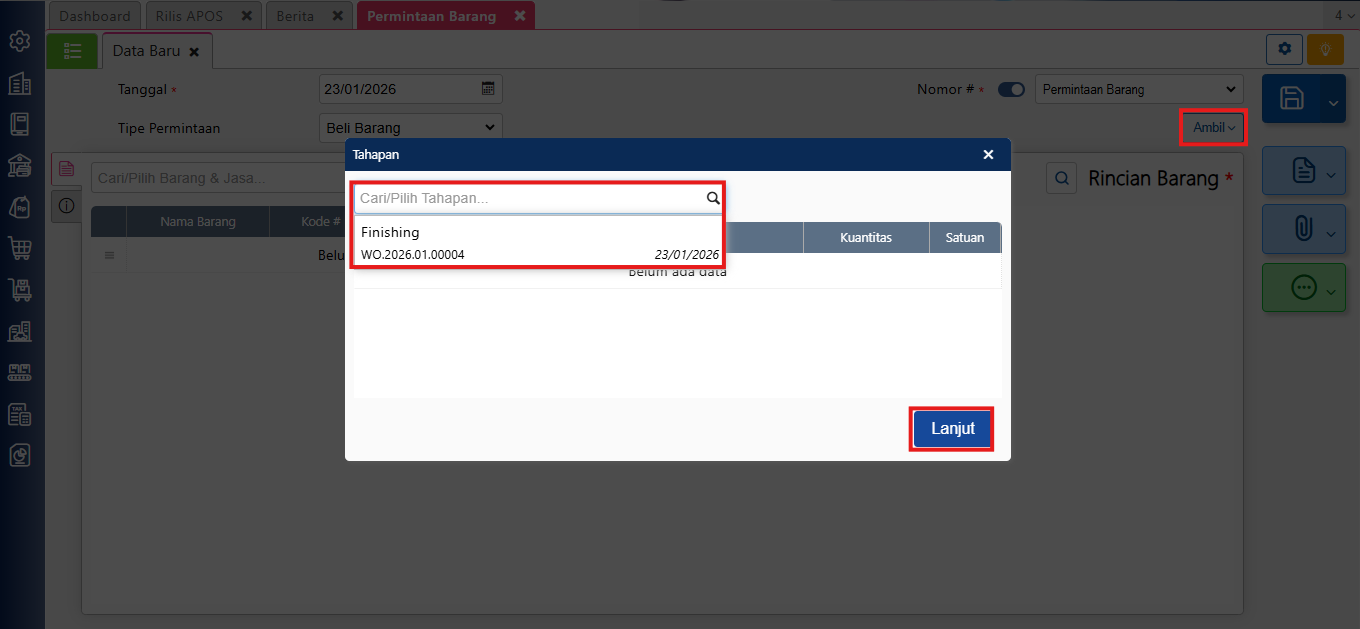Expand the Ambil dropdown
The height and width of the screenshot is (629, 1360).
(x=1213, y=128)
